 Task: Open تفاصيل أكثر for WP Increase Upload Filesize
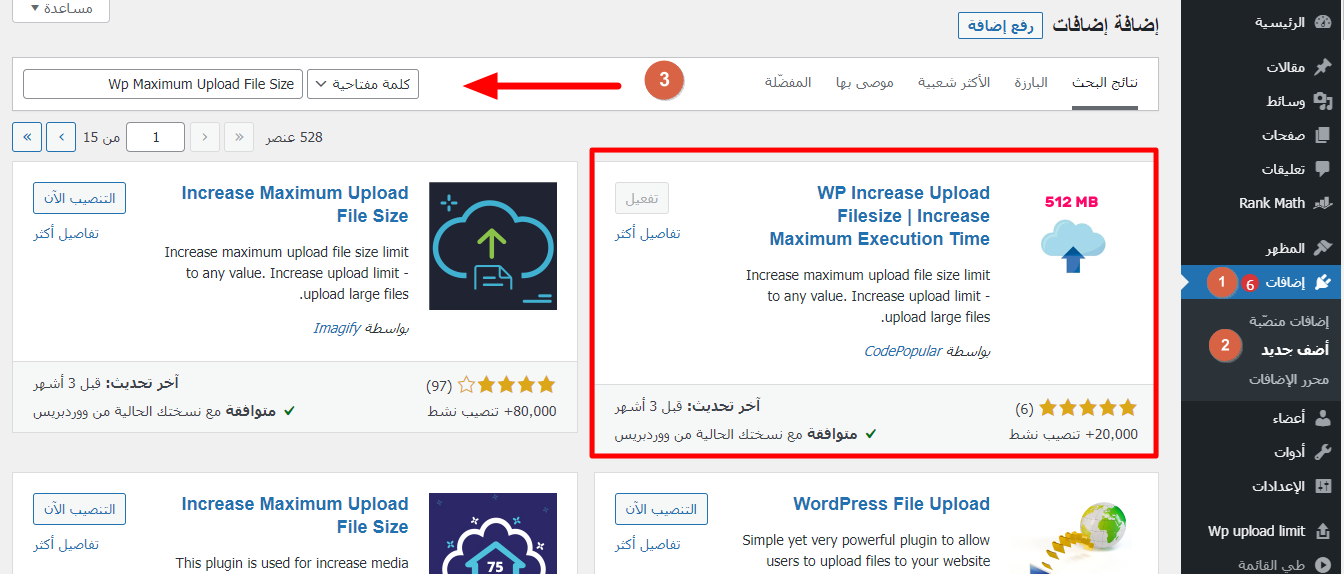click(647, 233)
